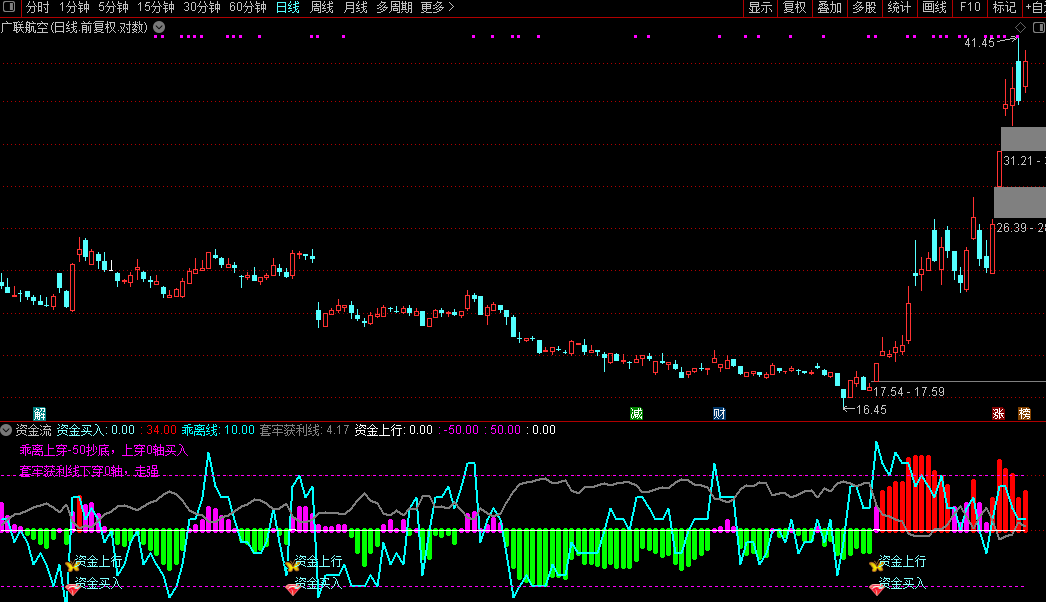1046x602 pixels.
Task: Toggle 叠加 overlay mode
Action: pos(829,8)
